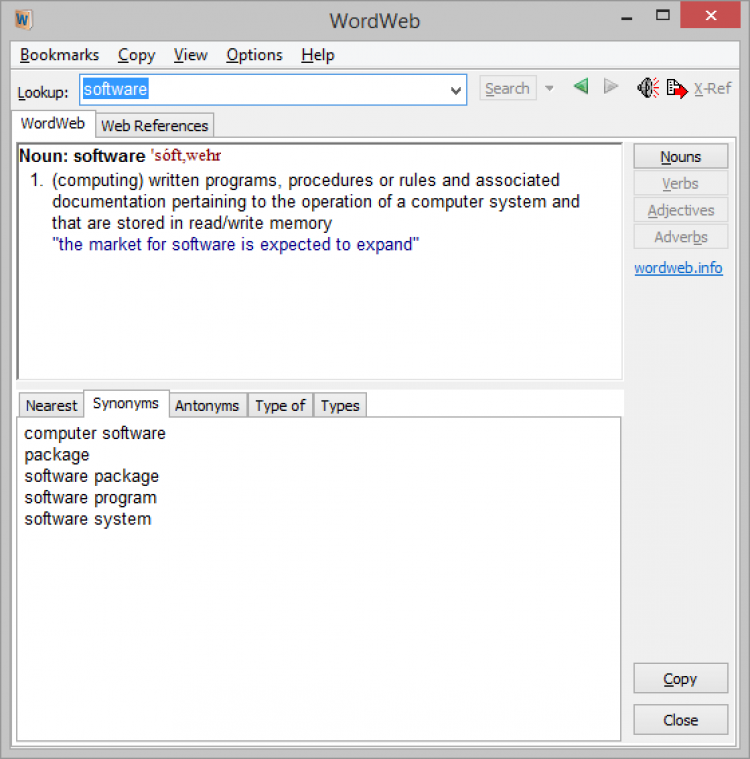Viewport: 750px width, 759px height.
Task: Select the Synonyms tab
Action: pos(126,404)
